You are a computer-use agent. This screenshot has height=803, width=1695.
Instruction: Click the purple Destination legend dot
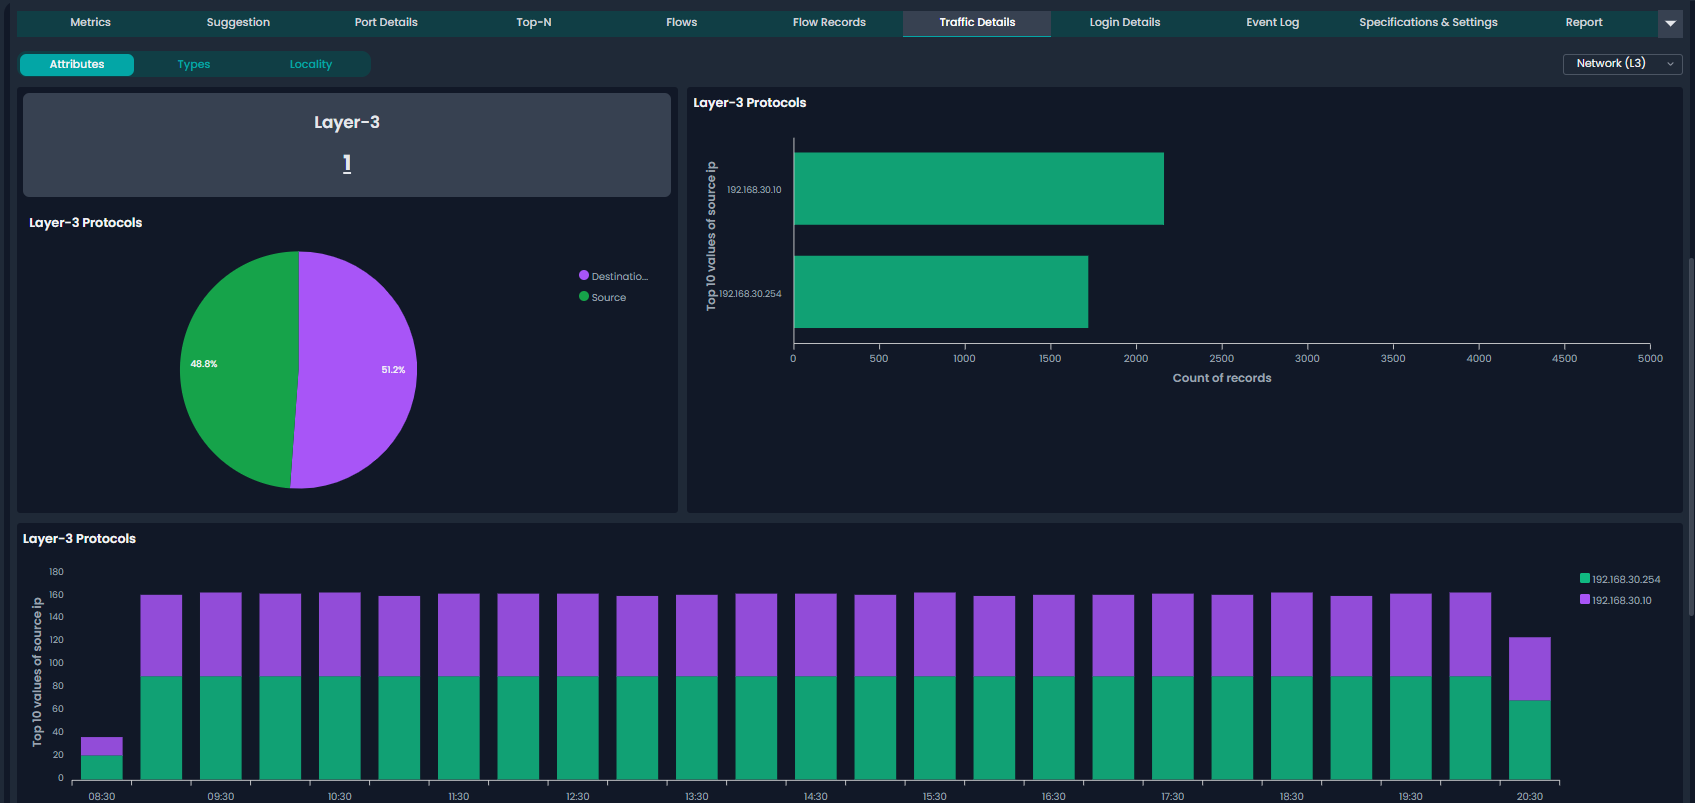tap(584, 275)
